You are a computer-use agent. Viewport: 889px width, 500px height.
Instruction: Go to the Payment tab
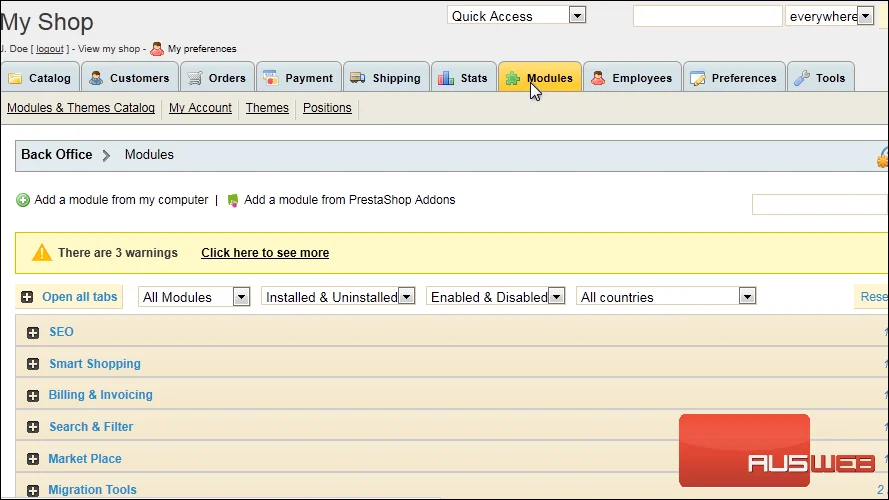(299, 77)
